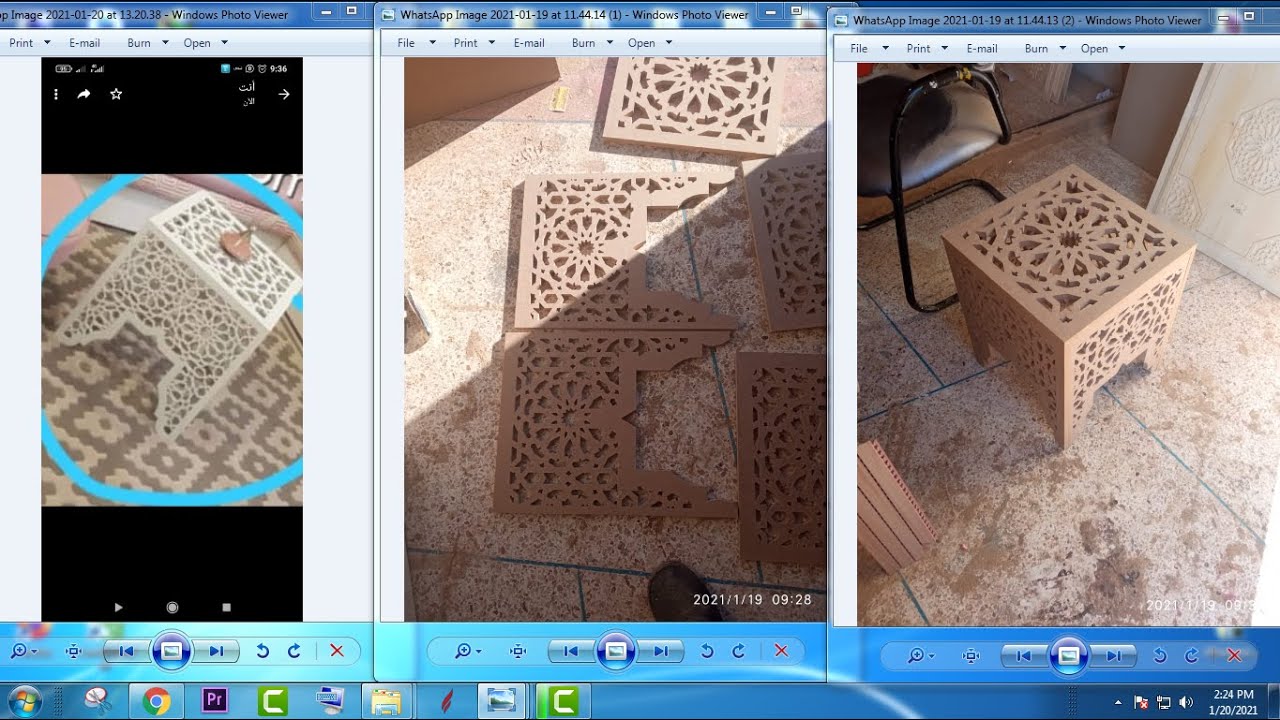Screen dimensions: 1280x720
Task: Open Print menu in middle viewer
Action: (473, 43)
